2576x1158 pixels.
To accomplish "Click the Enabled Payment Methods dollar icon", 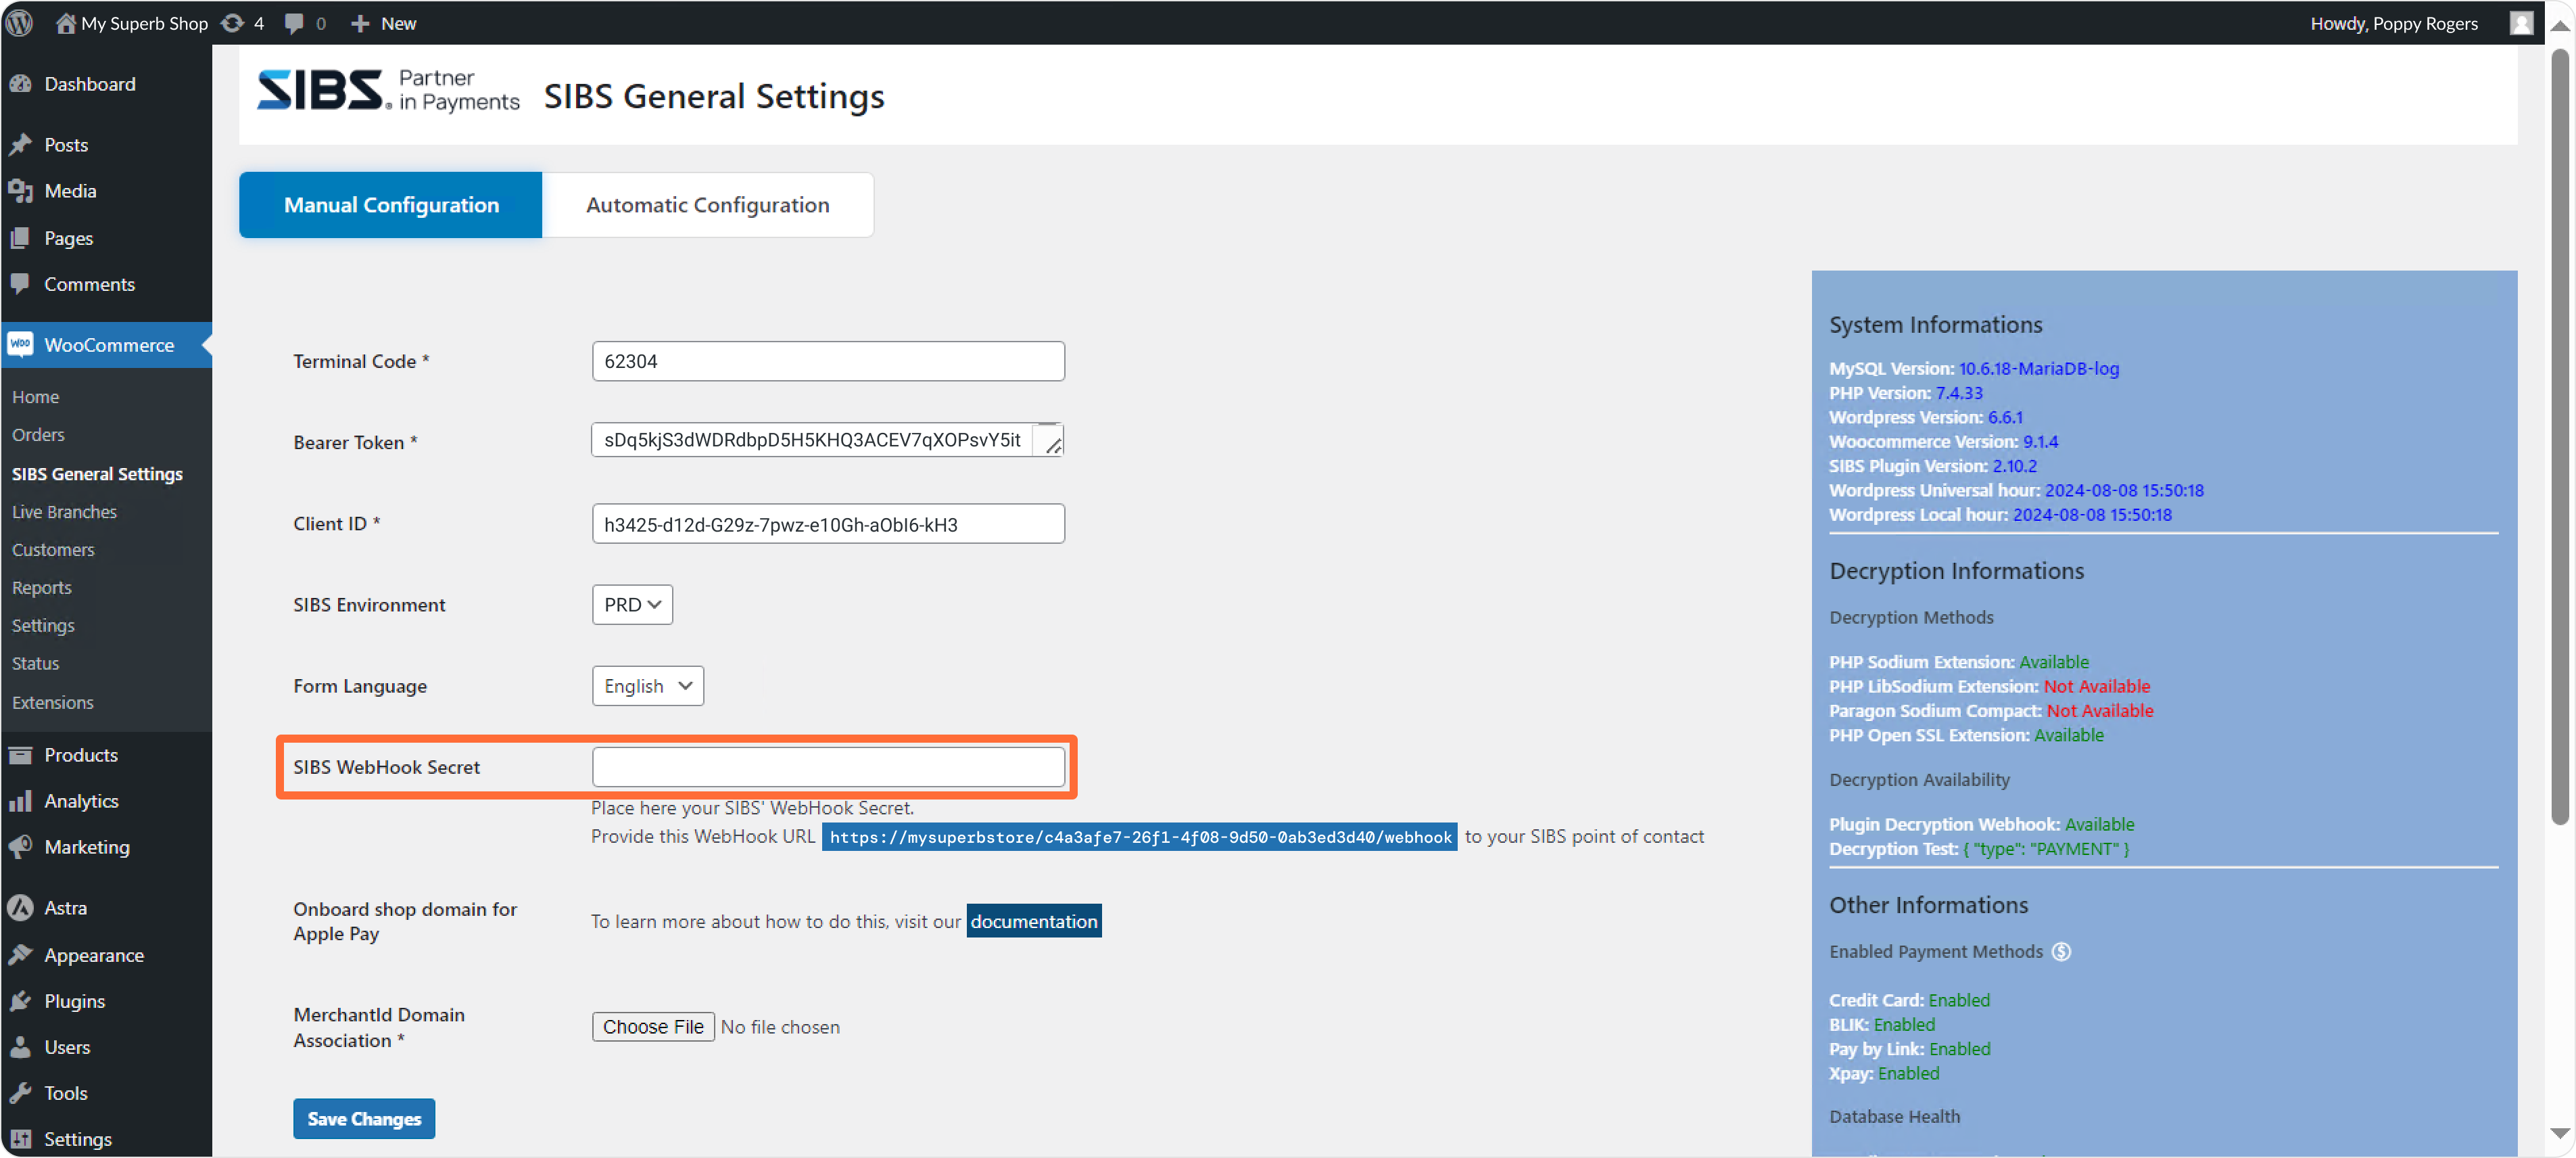I will 2061,951.
